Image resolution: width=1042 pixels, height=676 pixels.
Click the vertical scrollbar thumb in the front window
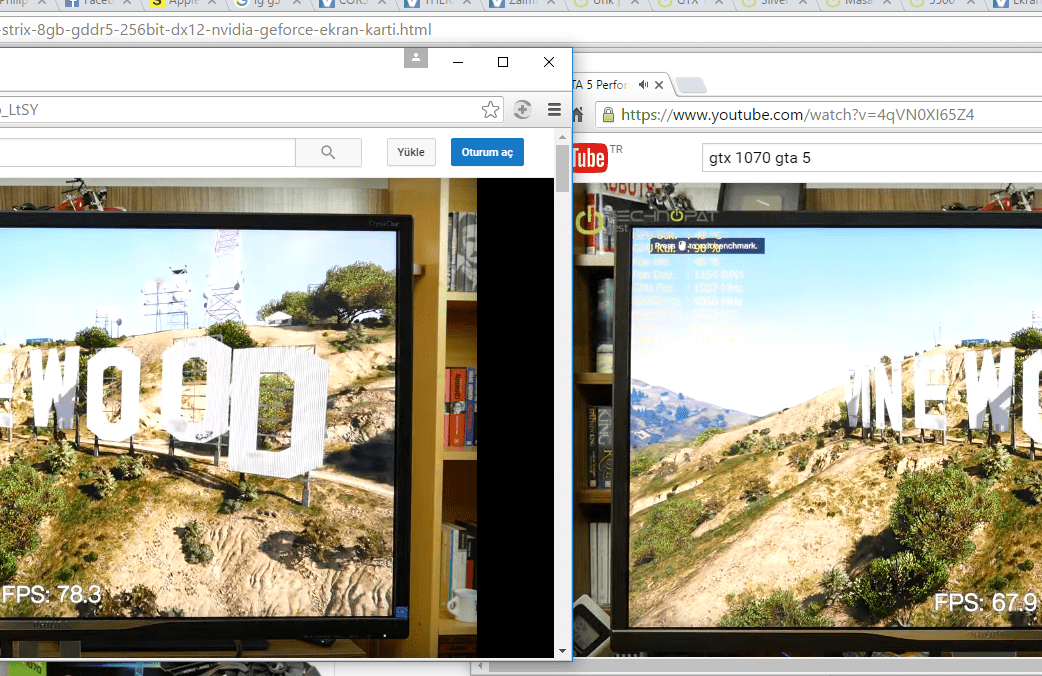pos(563,169)
